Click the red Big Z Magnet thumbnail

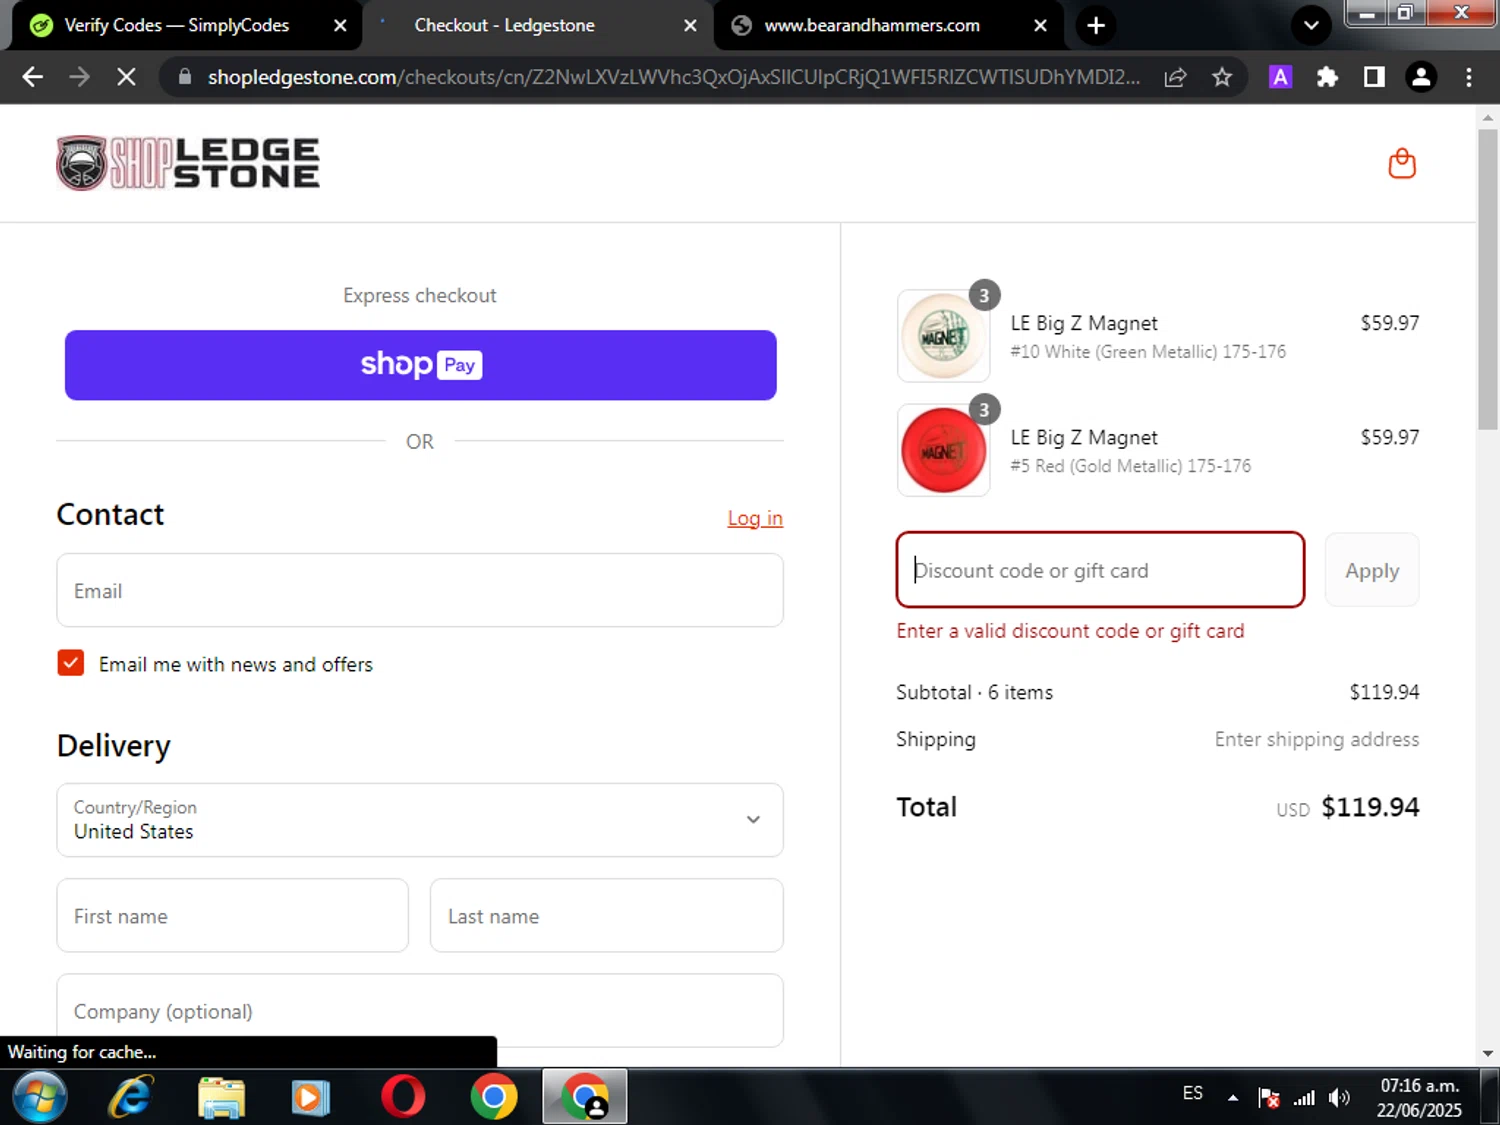(x=943, y=450)
